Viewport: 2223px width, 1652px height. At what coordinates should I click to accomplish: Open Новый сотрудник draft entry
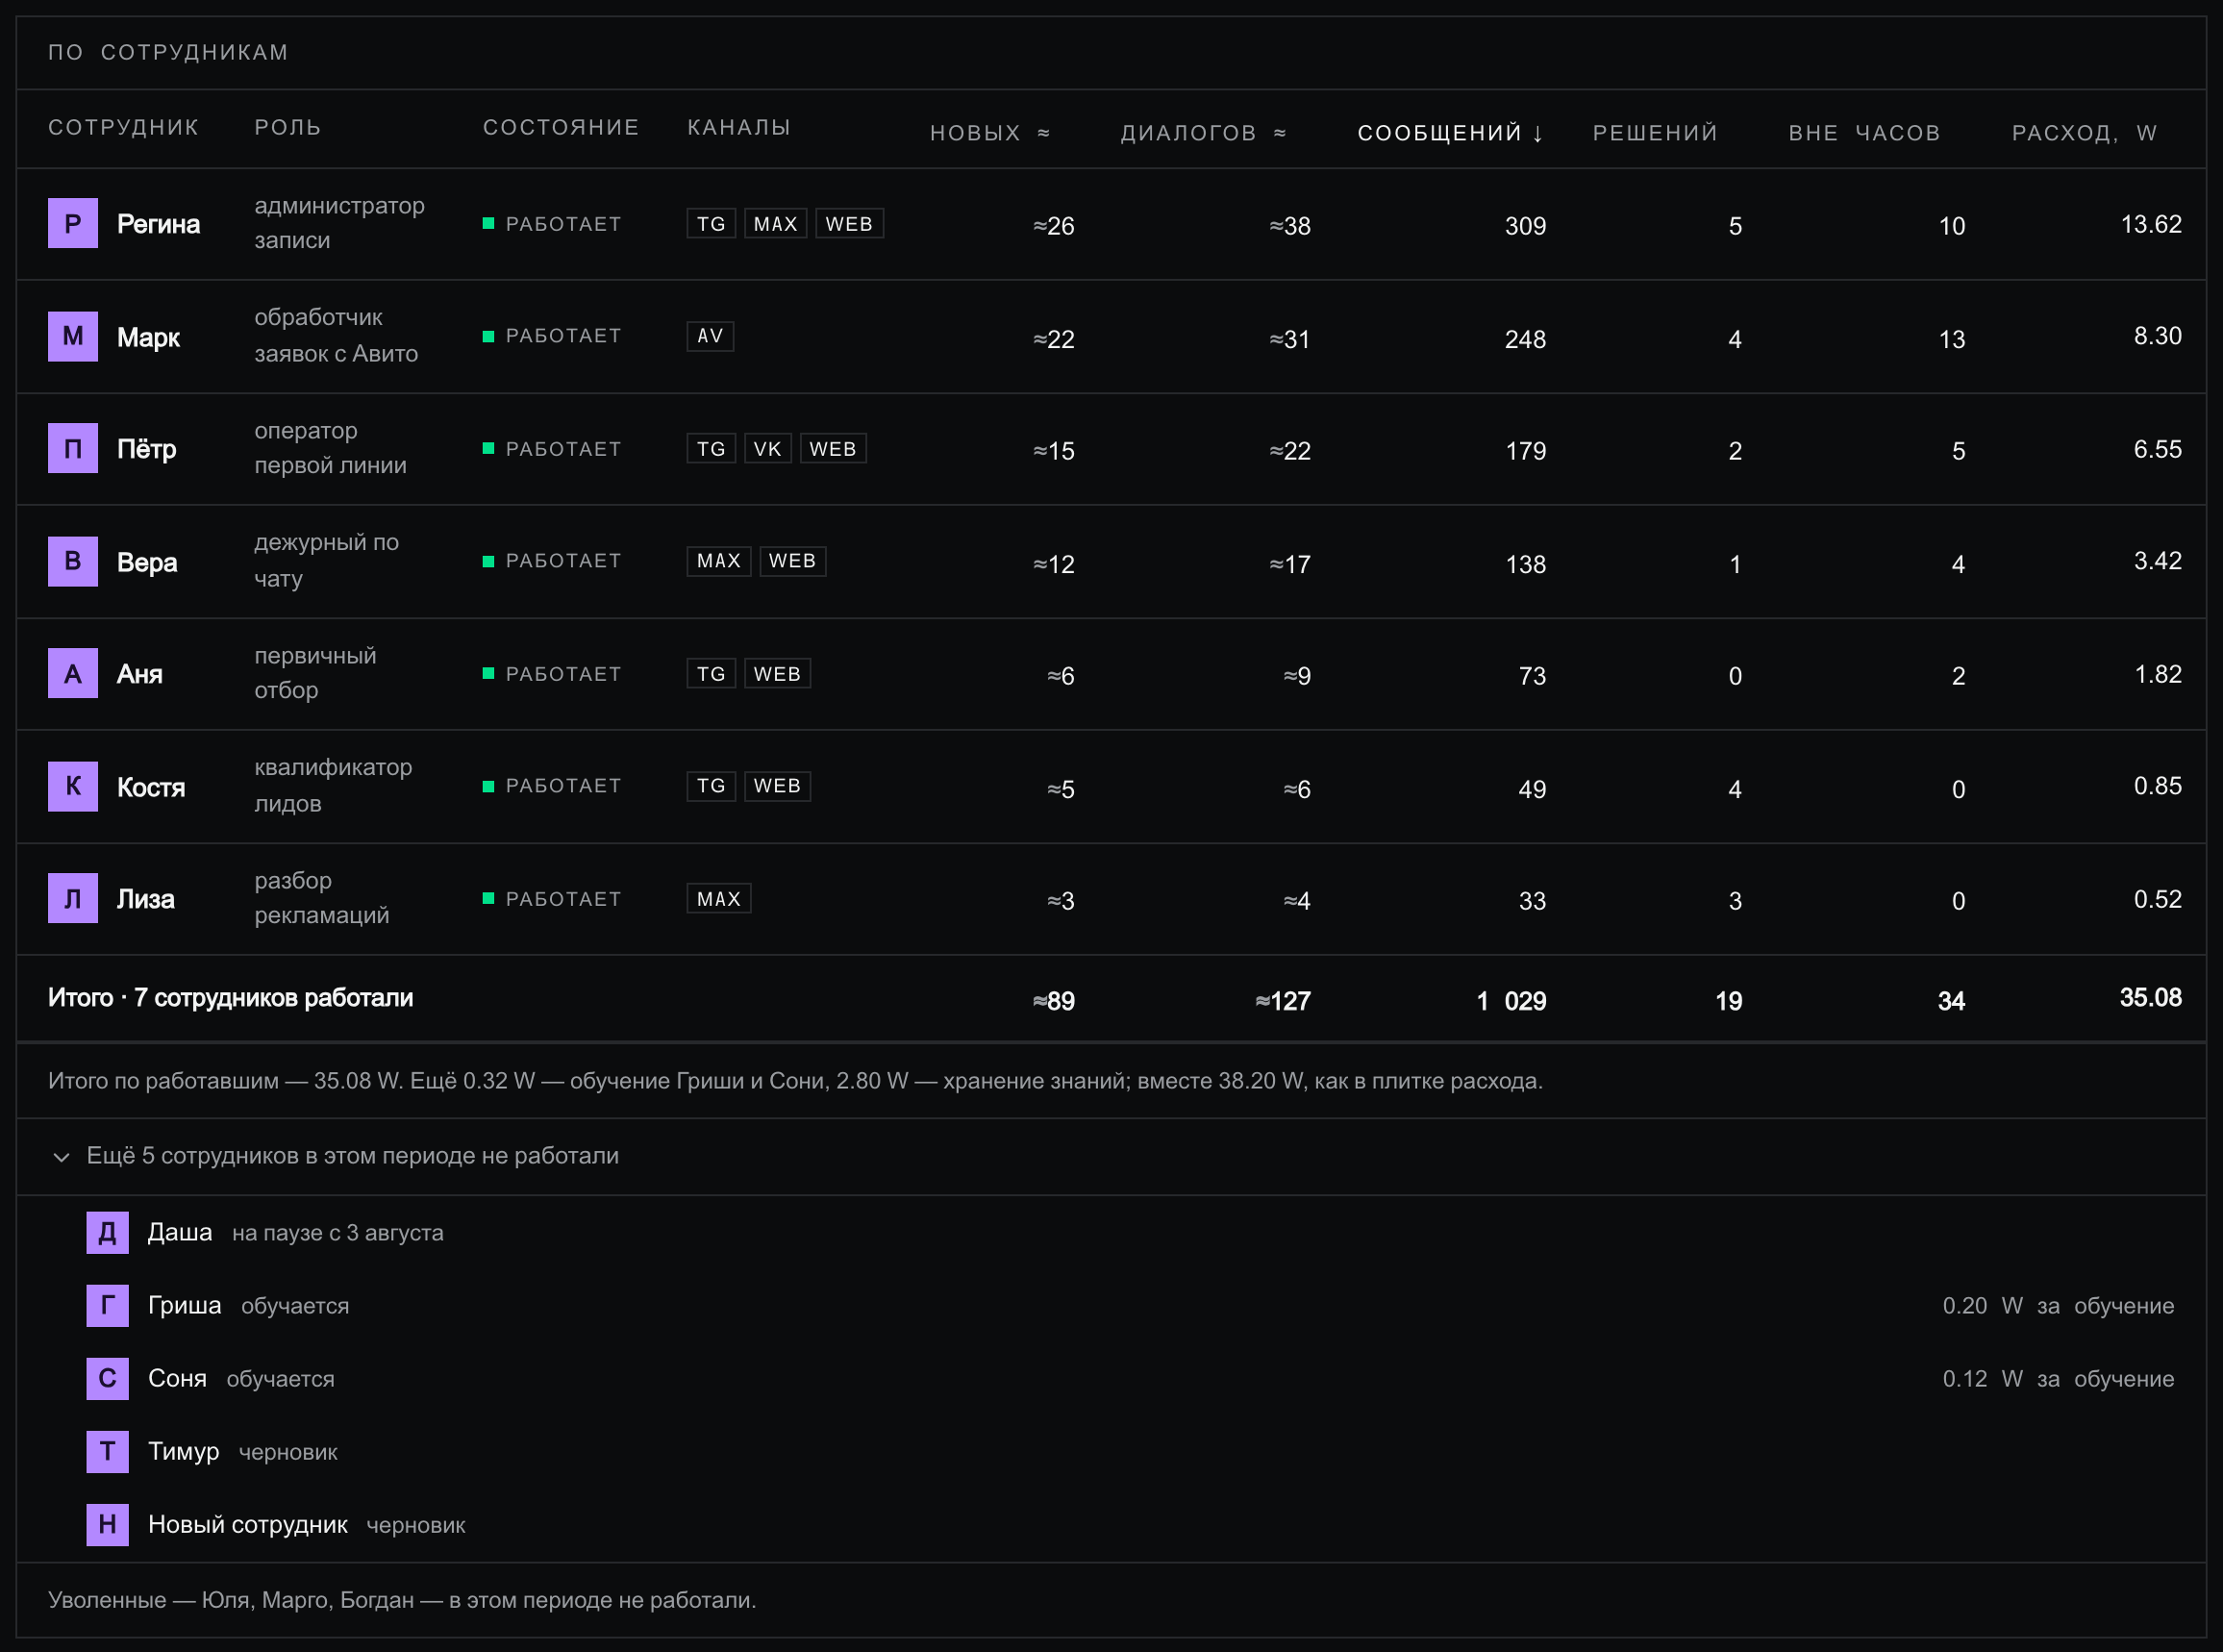pyautogui.click(x=247, y=1525)
